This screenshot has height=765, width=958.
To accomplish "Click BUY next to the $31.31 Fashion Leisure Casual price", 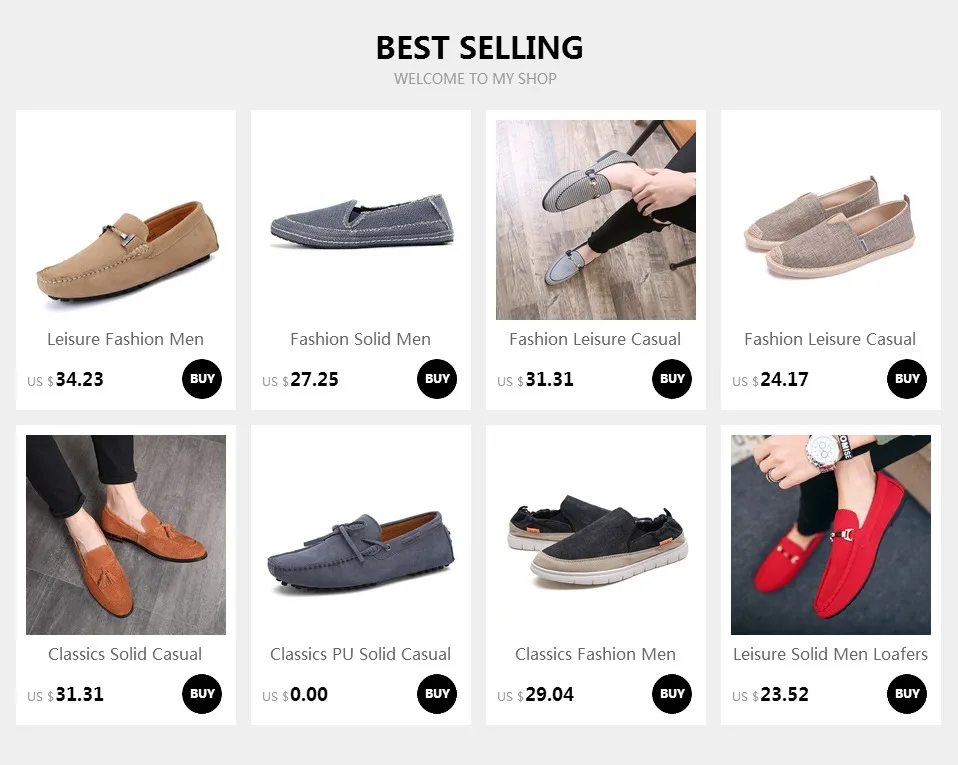I will click(x=672, y=379).
